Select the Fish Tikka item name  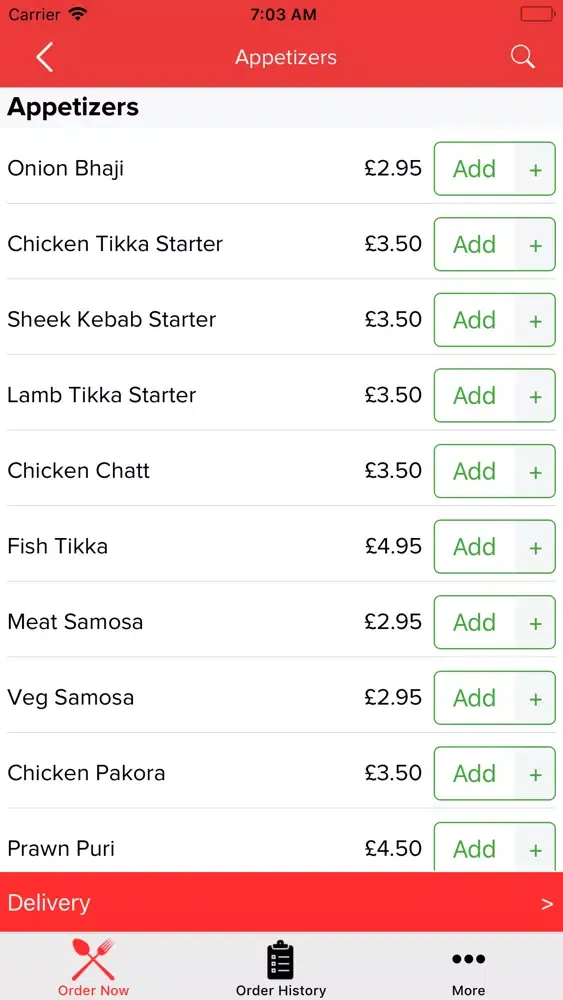tap(57, 547)
